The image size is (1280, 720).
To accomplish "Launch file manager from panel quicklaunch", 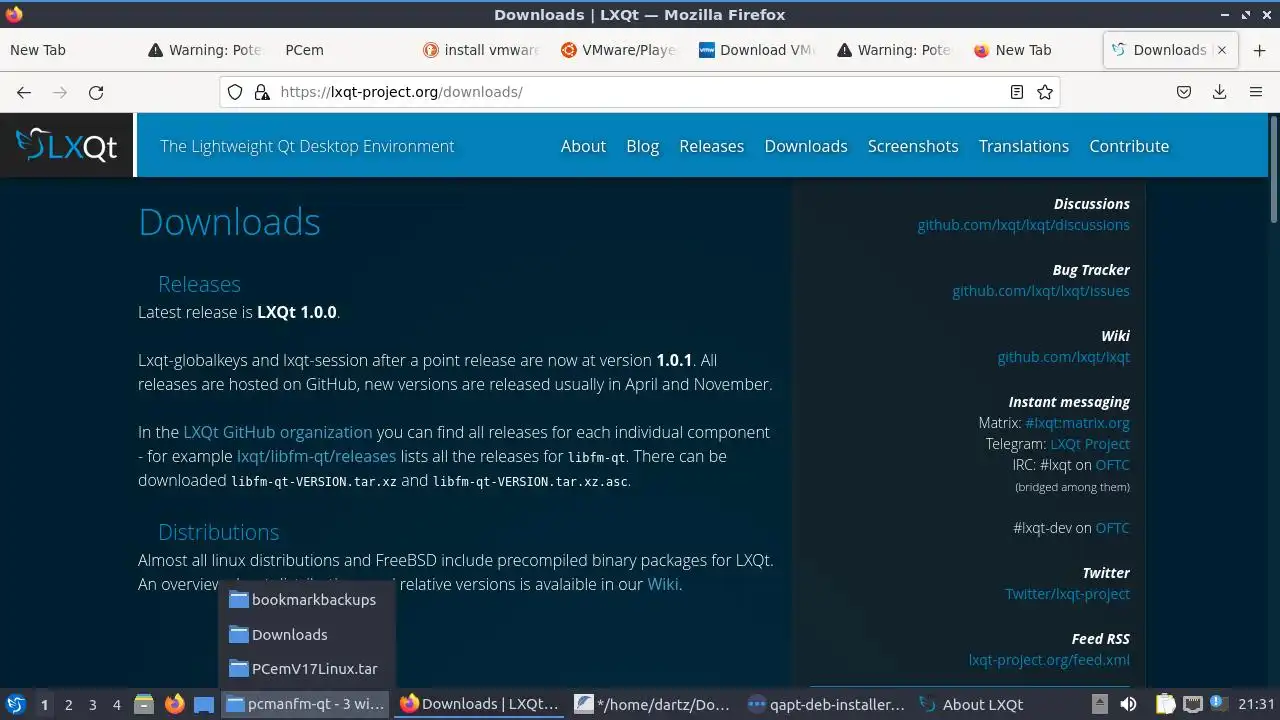I will tap(144, 704).
